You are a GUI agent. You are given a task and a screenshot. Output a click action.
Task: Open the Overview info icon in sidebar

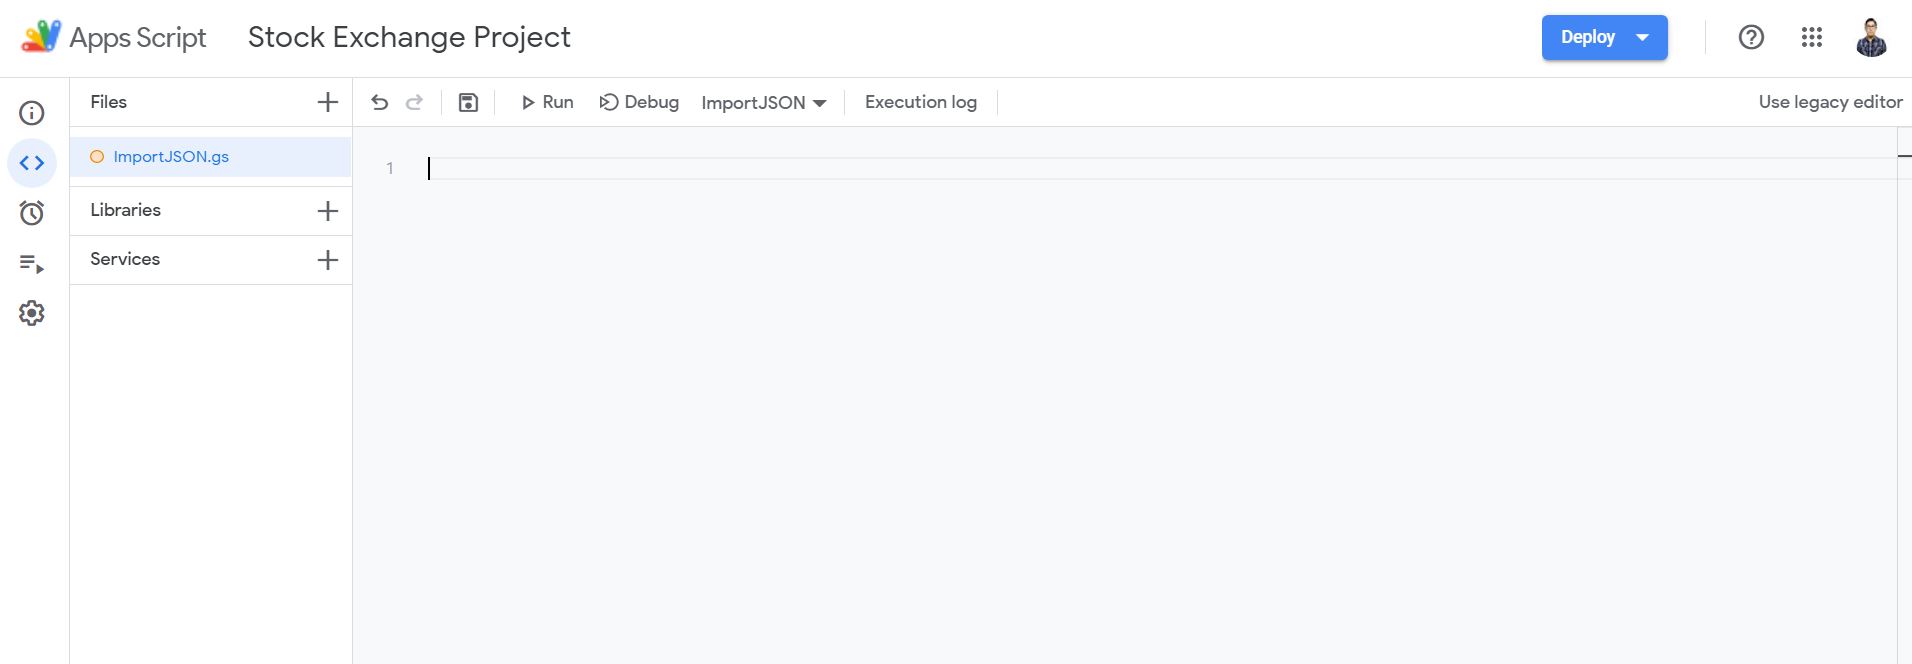32,113
